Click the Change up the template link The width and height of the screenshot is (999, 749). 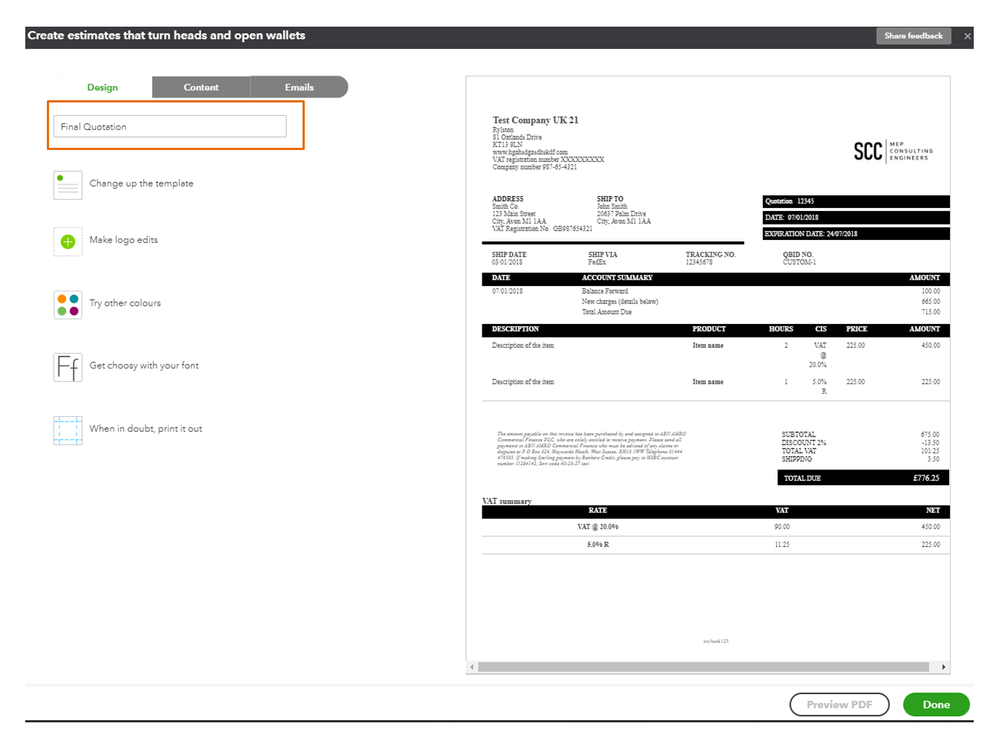(141, 183)
